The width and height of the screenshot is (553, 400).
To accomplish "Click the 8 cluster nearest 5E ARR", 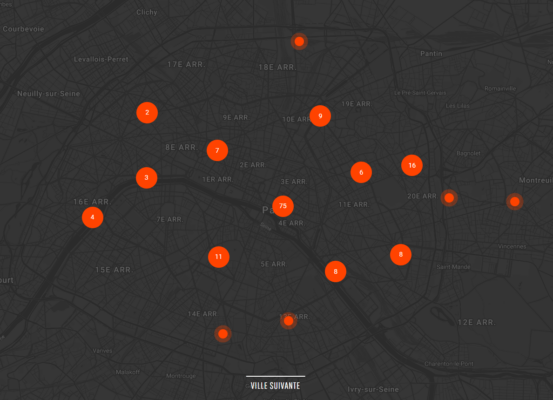I will [335, 272].
